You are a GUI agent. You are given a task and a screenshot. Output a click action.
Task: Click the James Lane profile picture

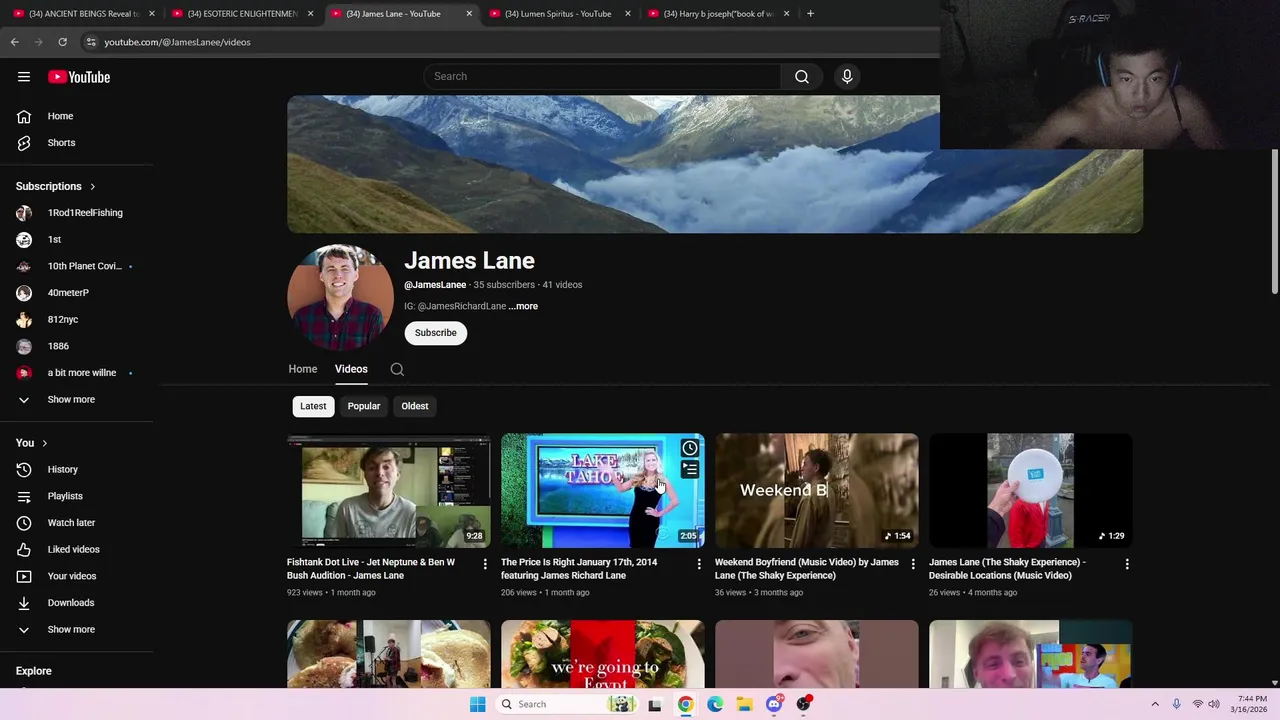[340, 297]
